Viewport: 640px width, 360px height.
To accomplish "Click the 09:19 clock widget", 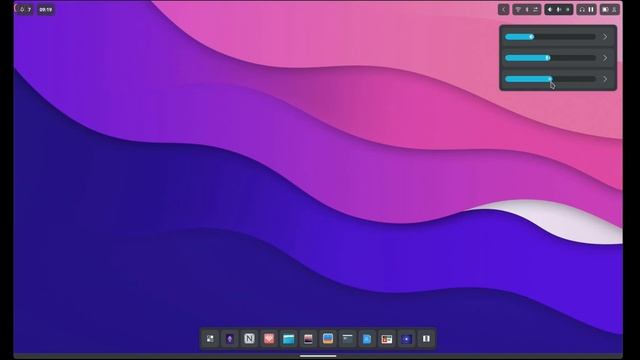I will pyautogui.click(x=46, y=9).
